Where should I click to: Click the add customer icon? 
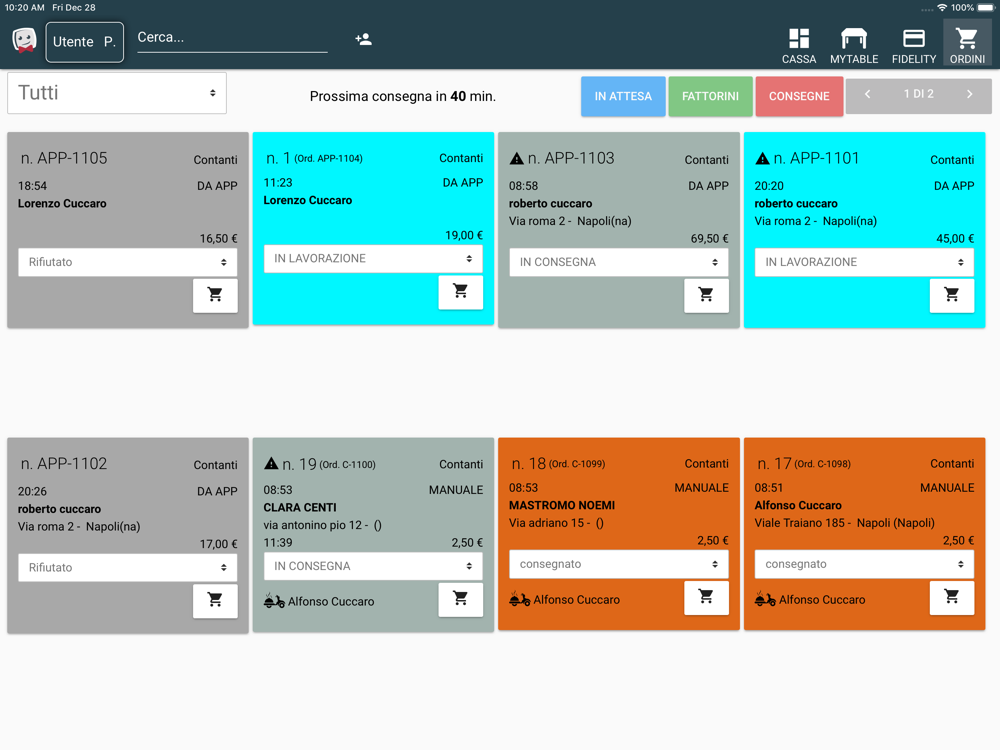tap(363, 39)
